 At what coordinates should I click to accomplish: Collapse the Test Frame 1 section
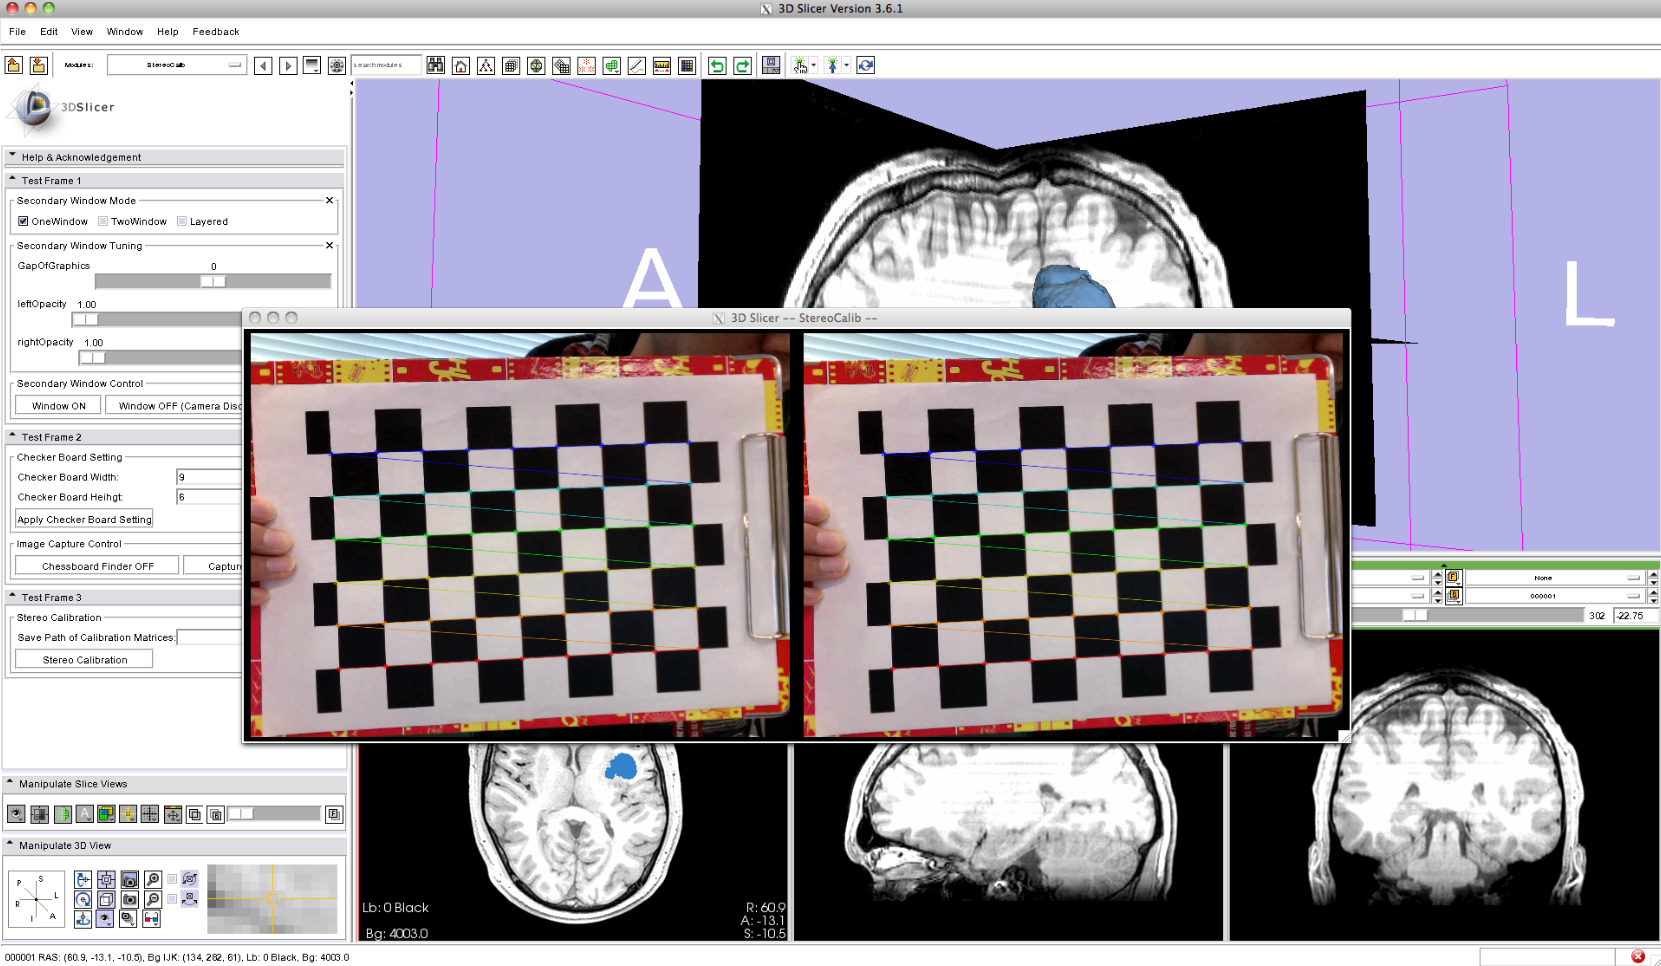point(13,180)
